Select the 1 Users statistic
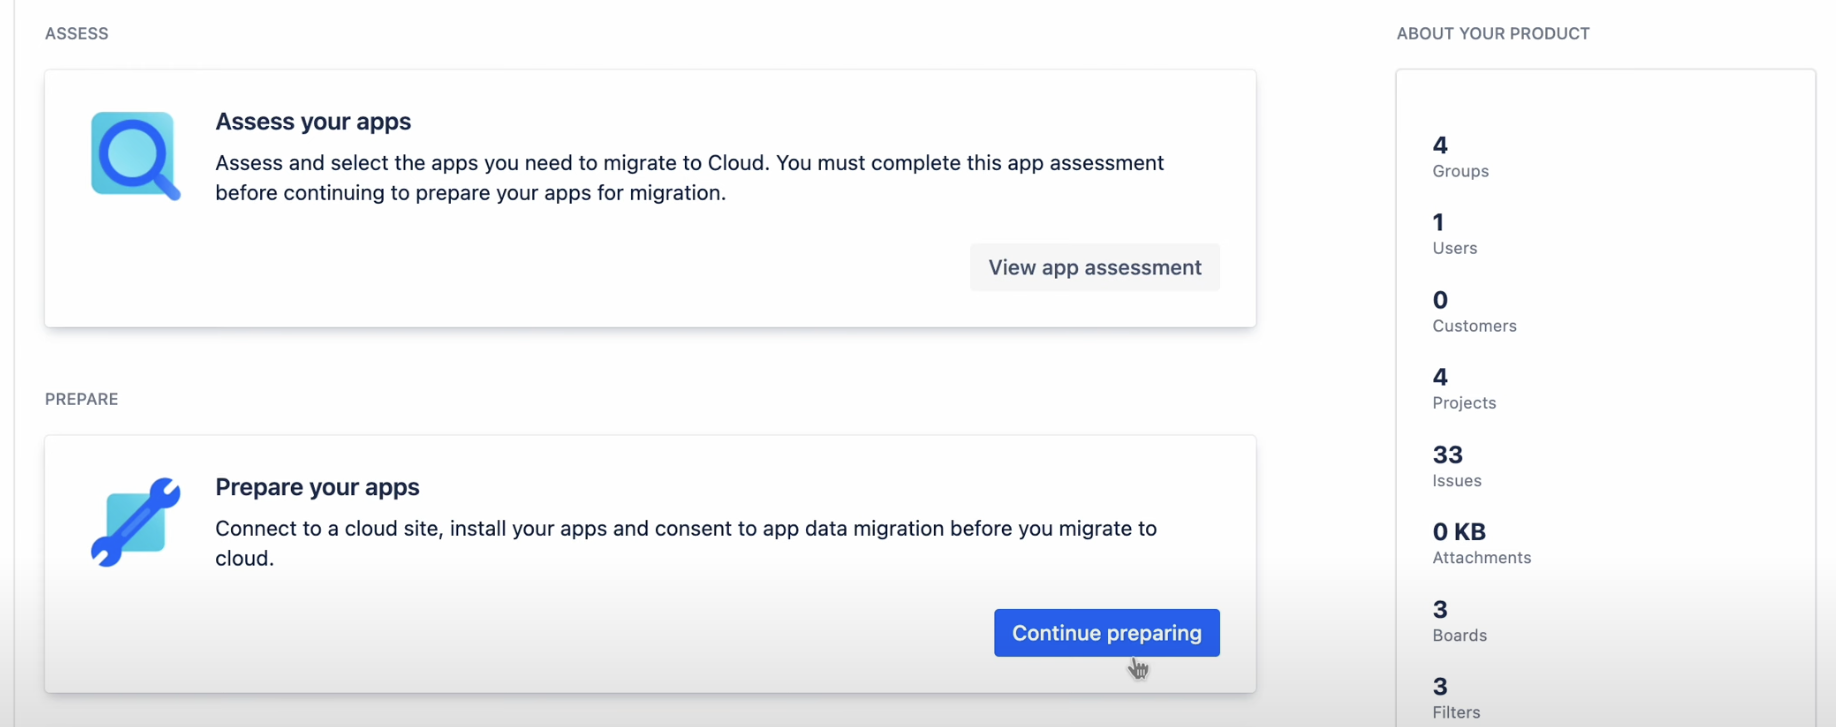The height and width of the screenshot is (727, 1836). tap(1453, 234)
